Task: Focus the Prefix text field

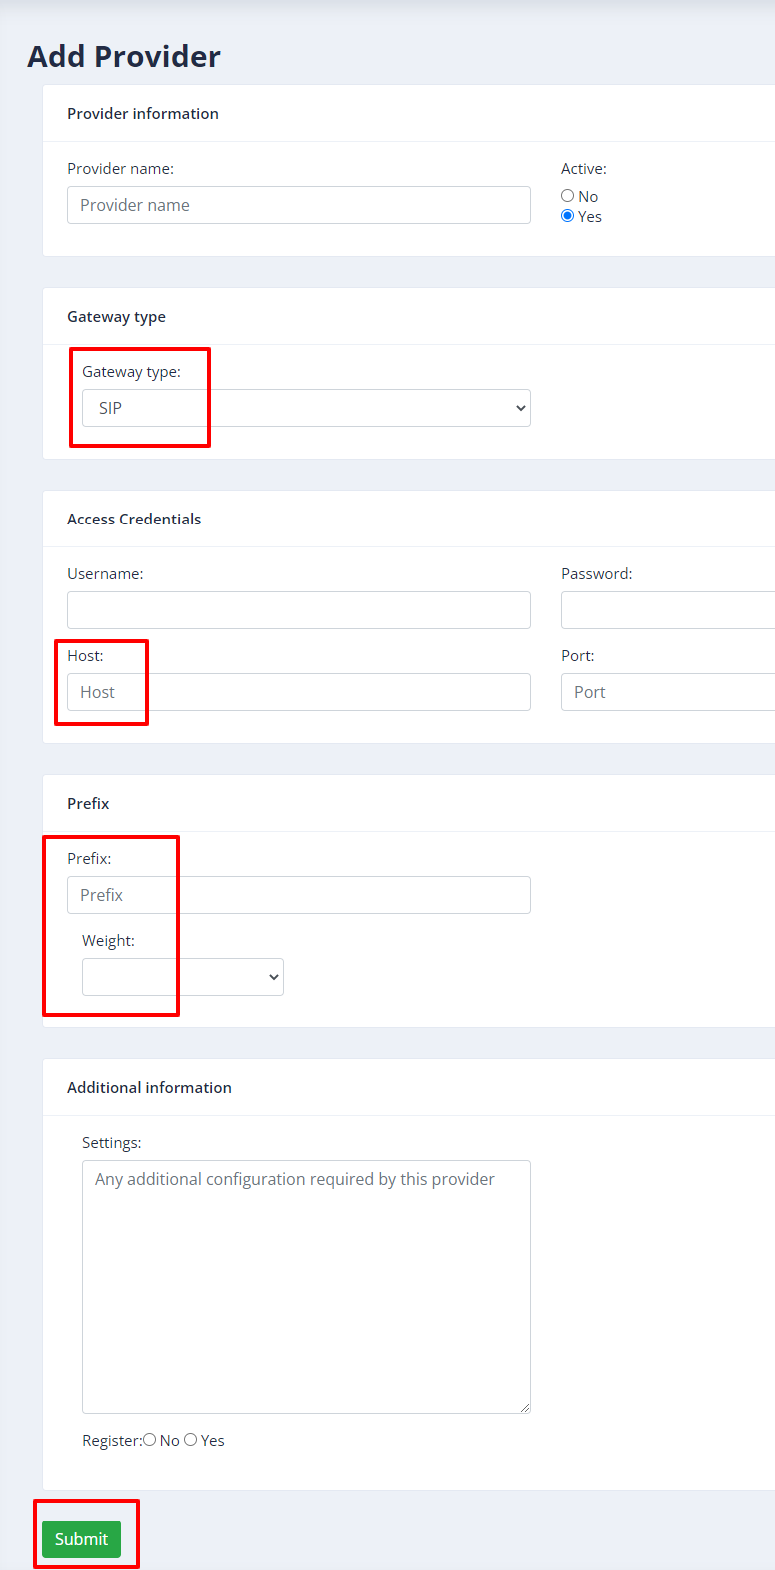Action: coord(298,895)
